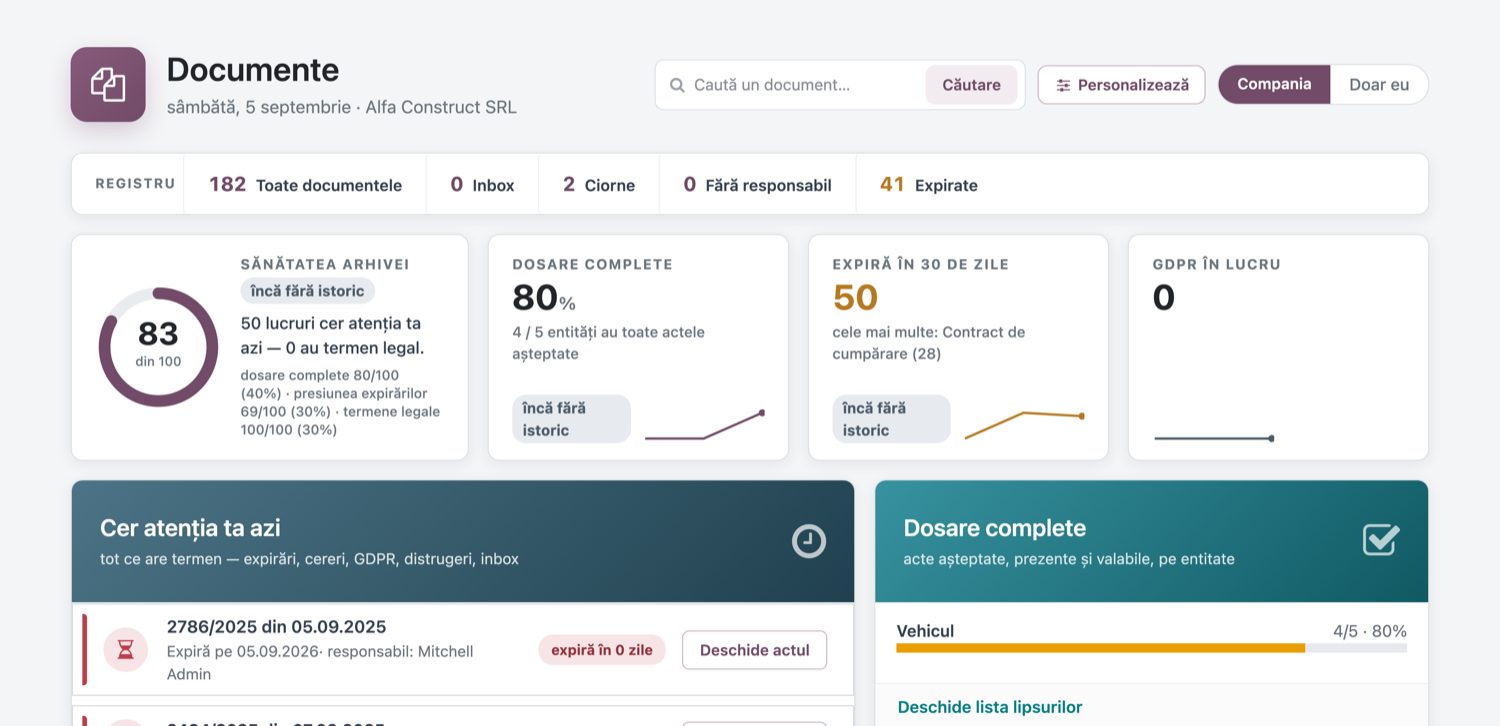Viewport: 1500px width, 726px height.
Task: Open the Fără responsabil tab
Action: (757, 185)
